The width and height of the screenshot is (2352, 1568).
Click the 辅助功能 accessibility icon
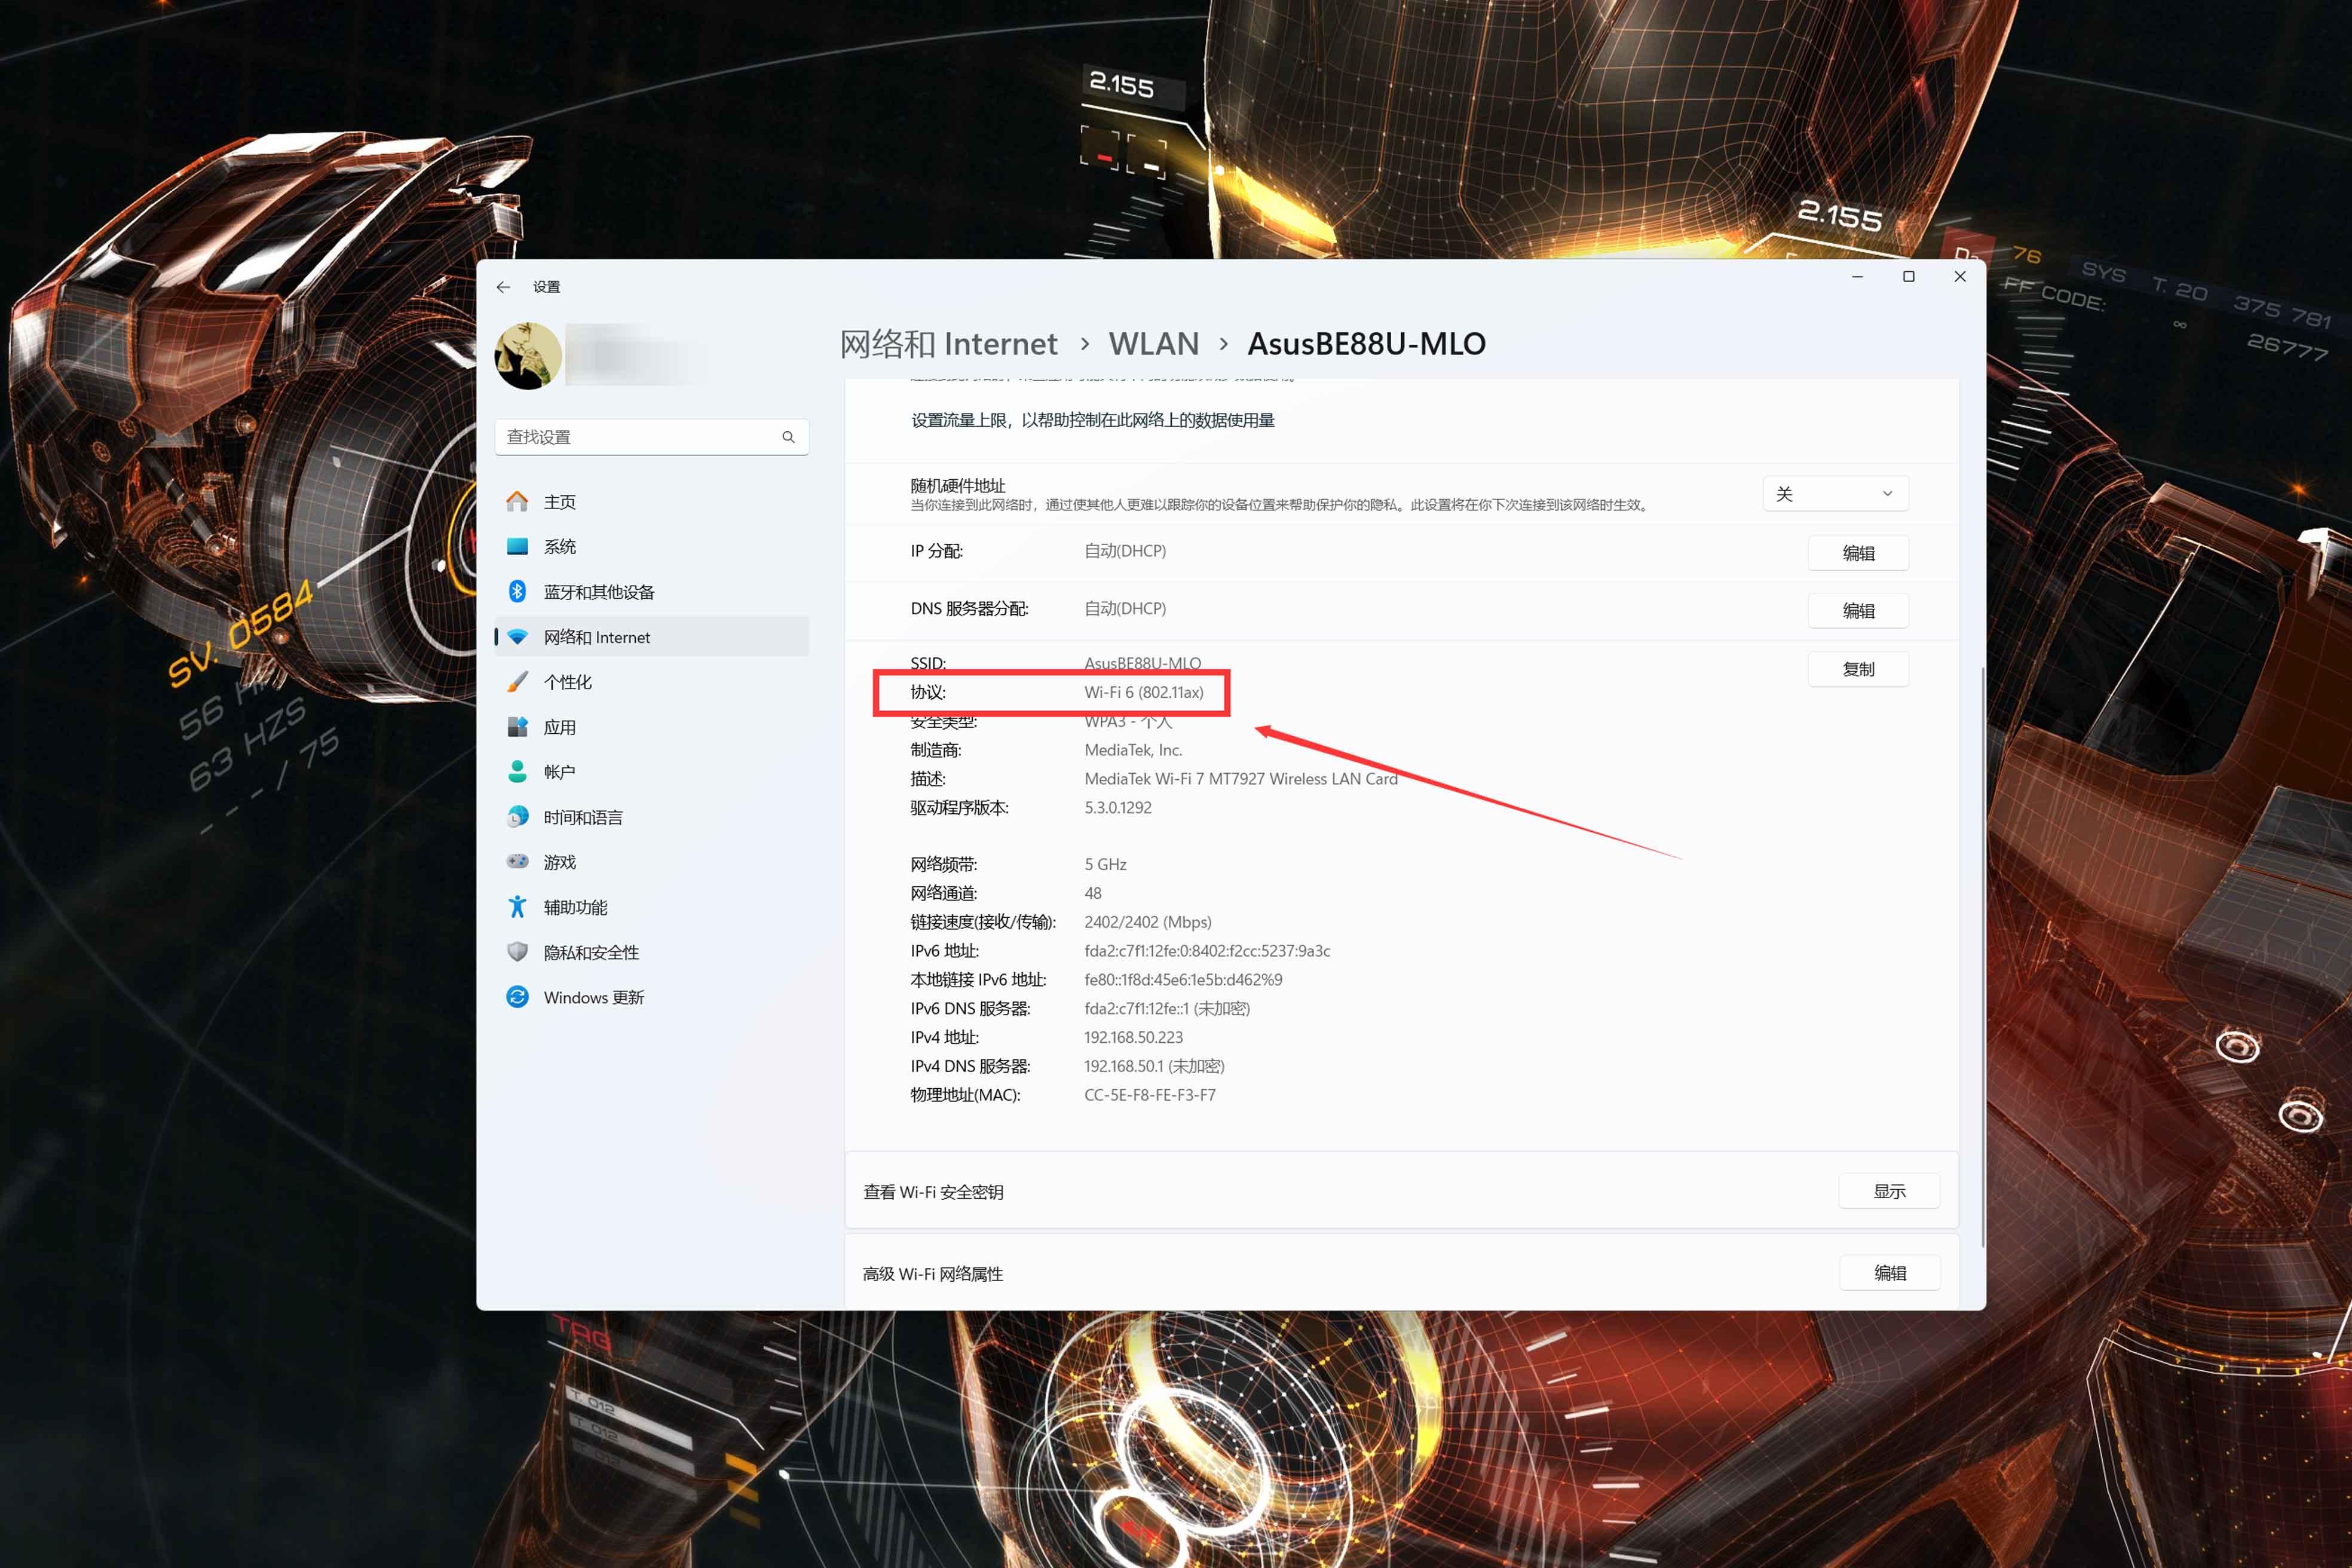[x=517, y=907]
